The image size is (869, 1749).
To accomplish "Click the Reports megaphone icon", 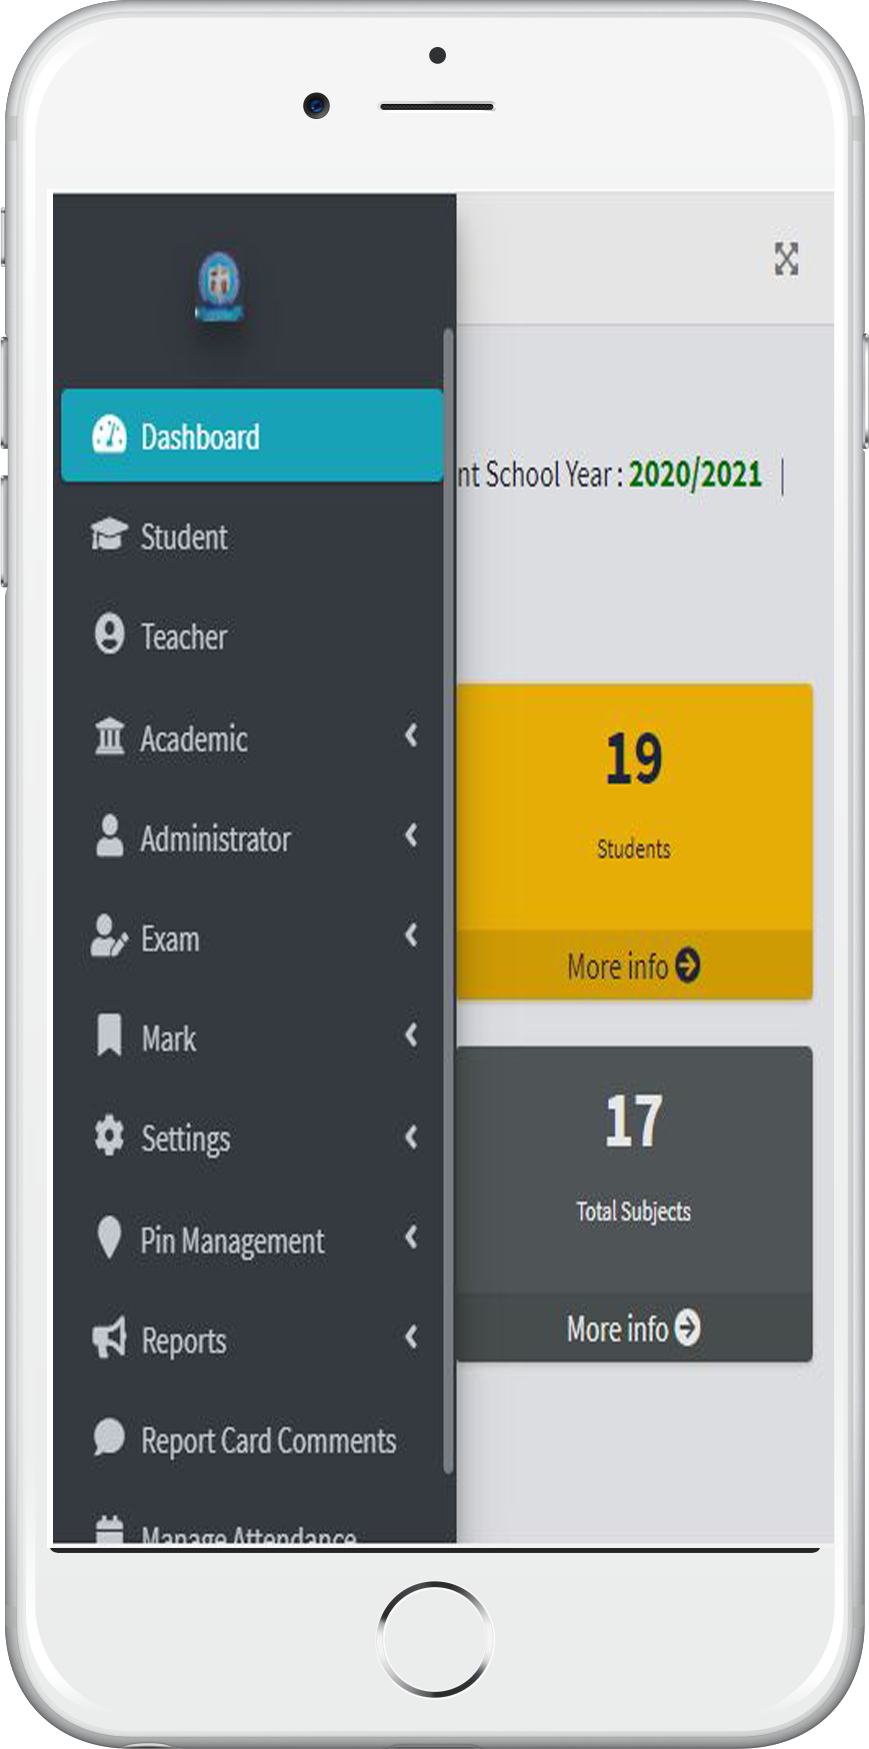I will coord(109,1338).
